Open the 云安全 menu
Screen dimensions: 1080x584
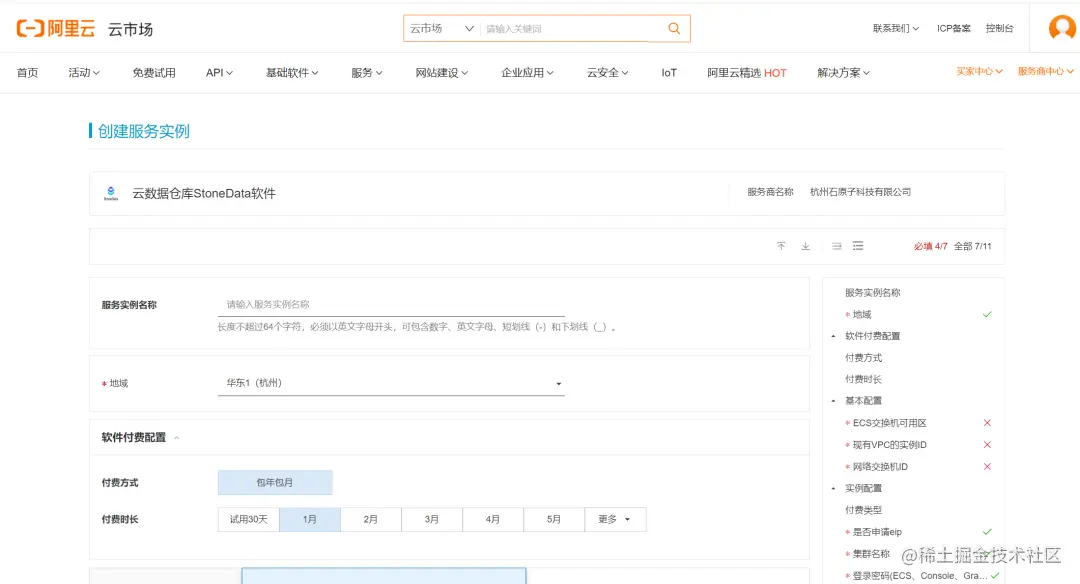608,72
